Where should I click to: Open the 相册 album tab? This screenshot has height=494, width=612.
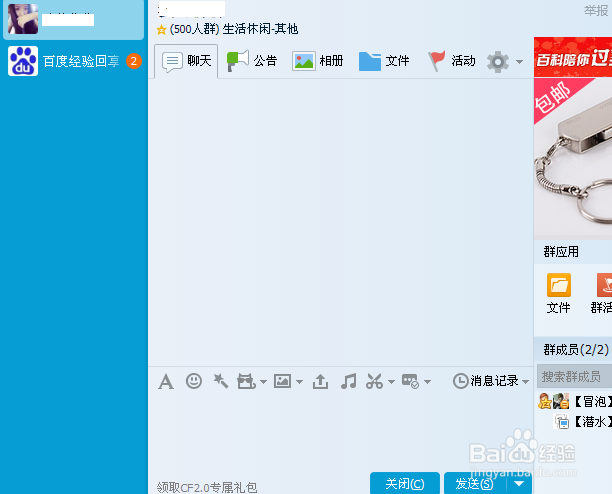tap(318, 61)
